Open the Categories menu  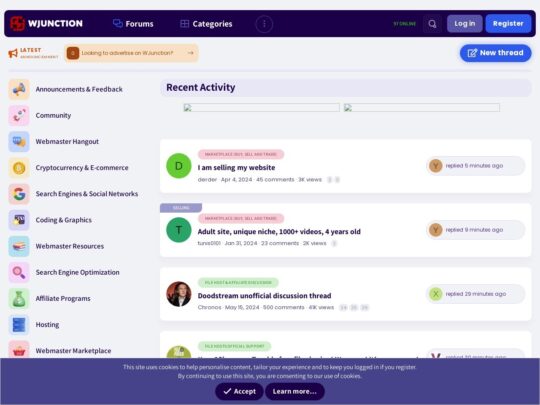[x=206, y=24]
